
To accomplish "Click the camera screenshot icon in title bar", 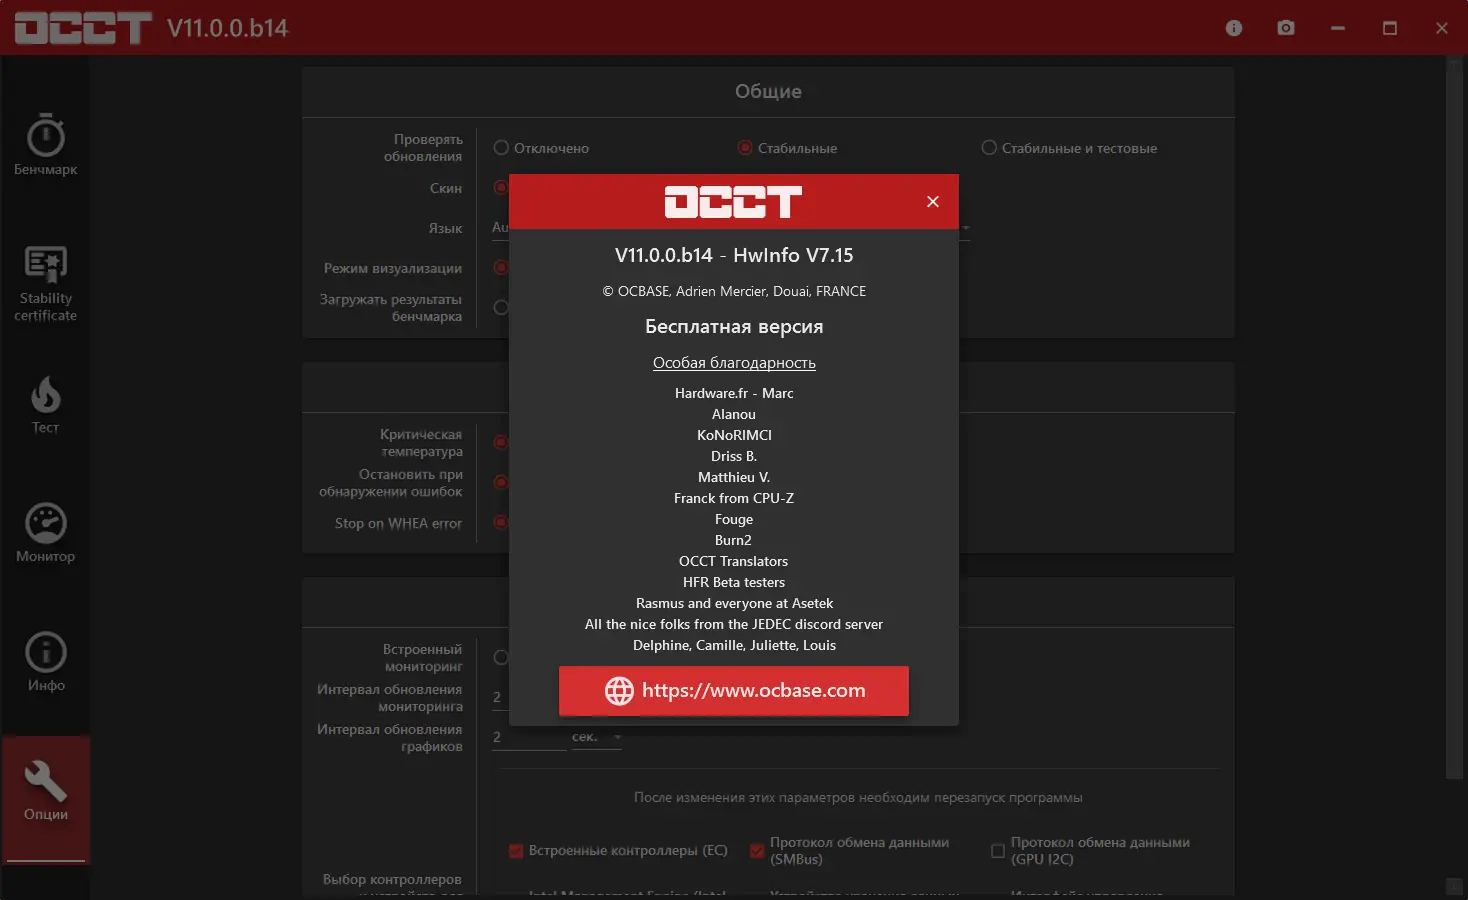I will click(x=1286, y=28).
